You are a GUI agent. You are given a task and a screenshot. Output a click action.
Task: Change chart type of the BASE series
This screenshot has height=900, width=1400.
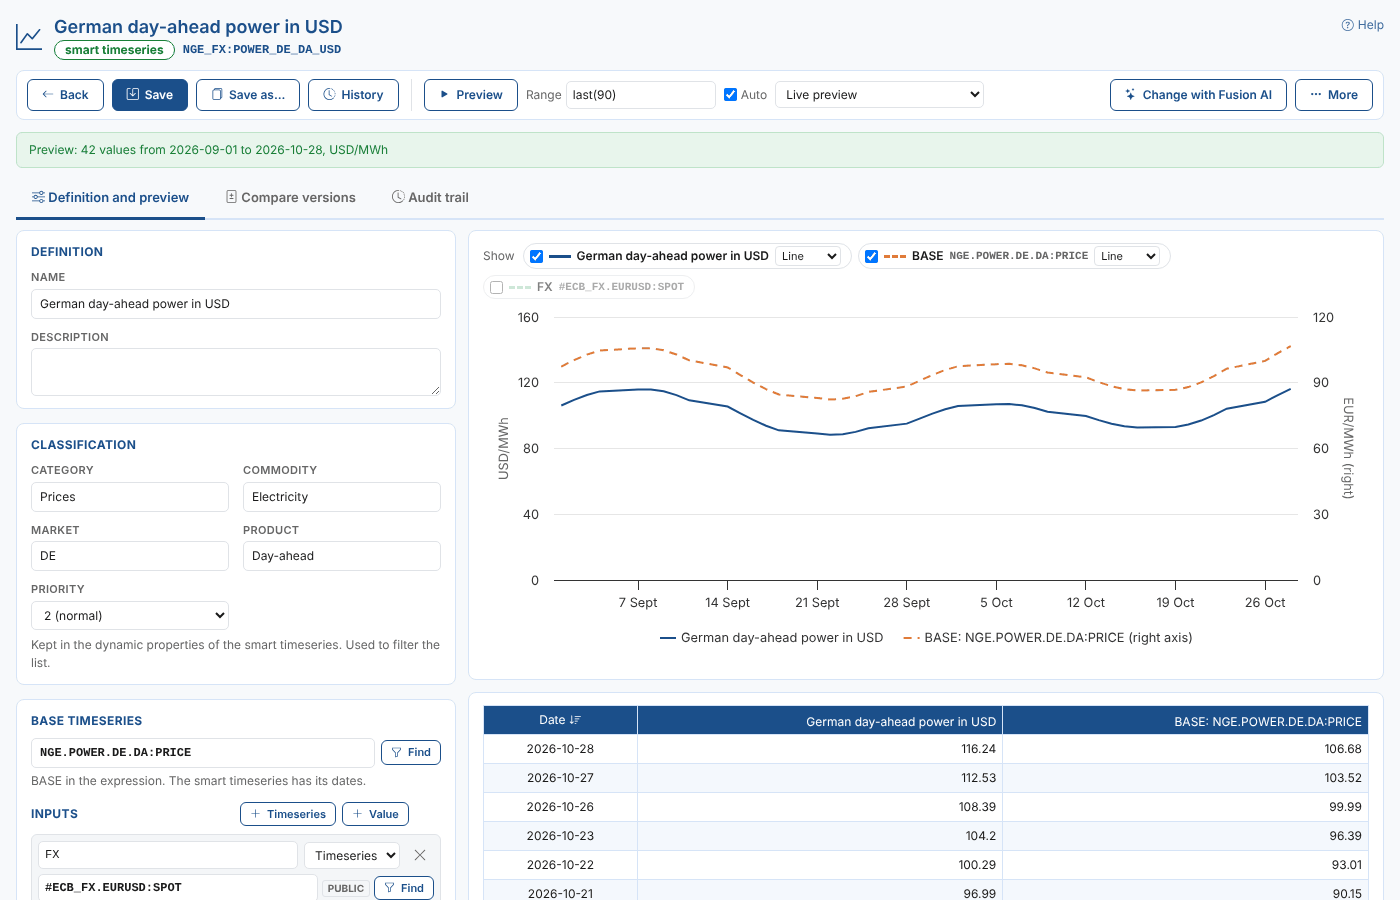(1127, 256)
